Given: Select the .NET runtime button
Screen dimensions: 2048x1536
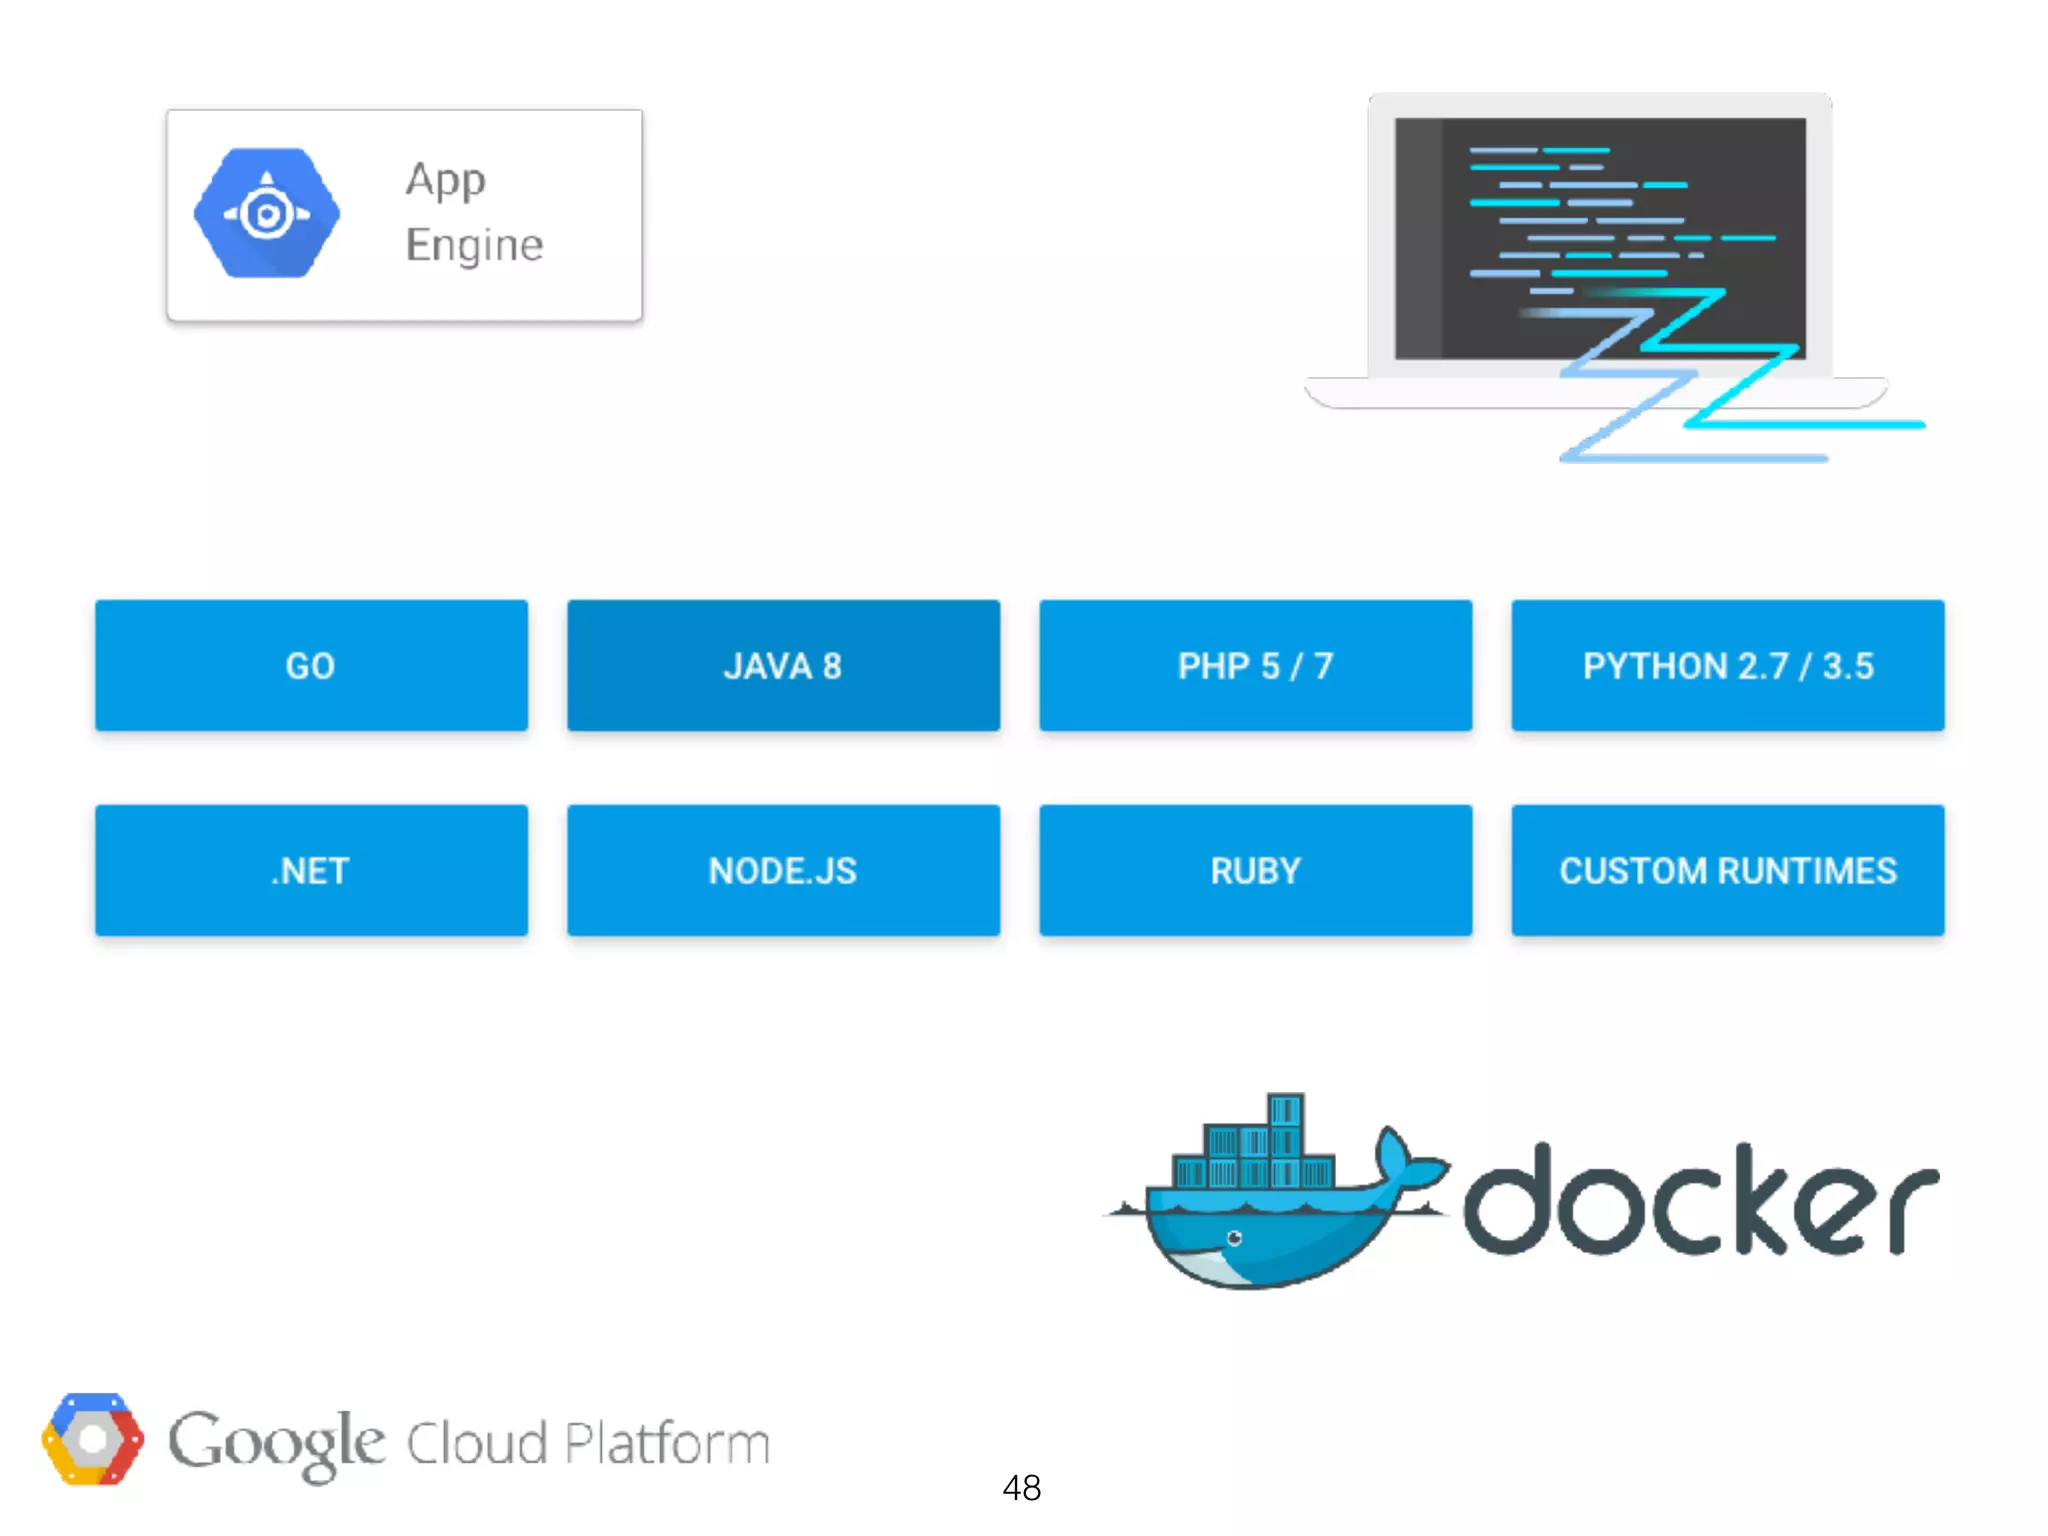Looking at the screenshot, I should pos(311,870).
